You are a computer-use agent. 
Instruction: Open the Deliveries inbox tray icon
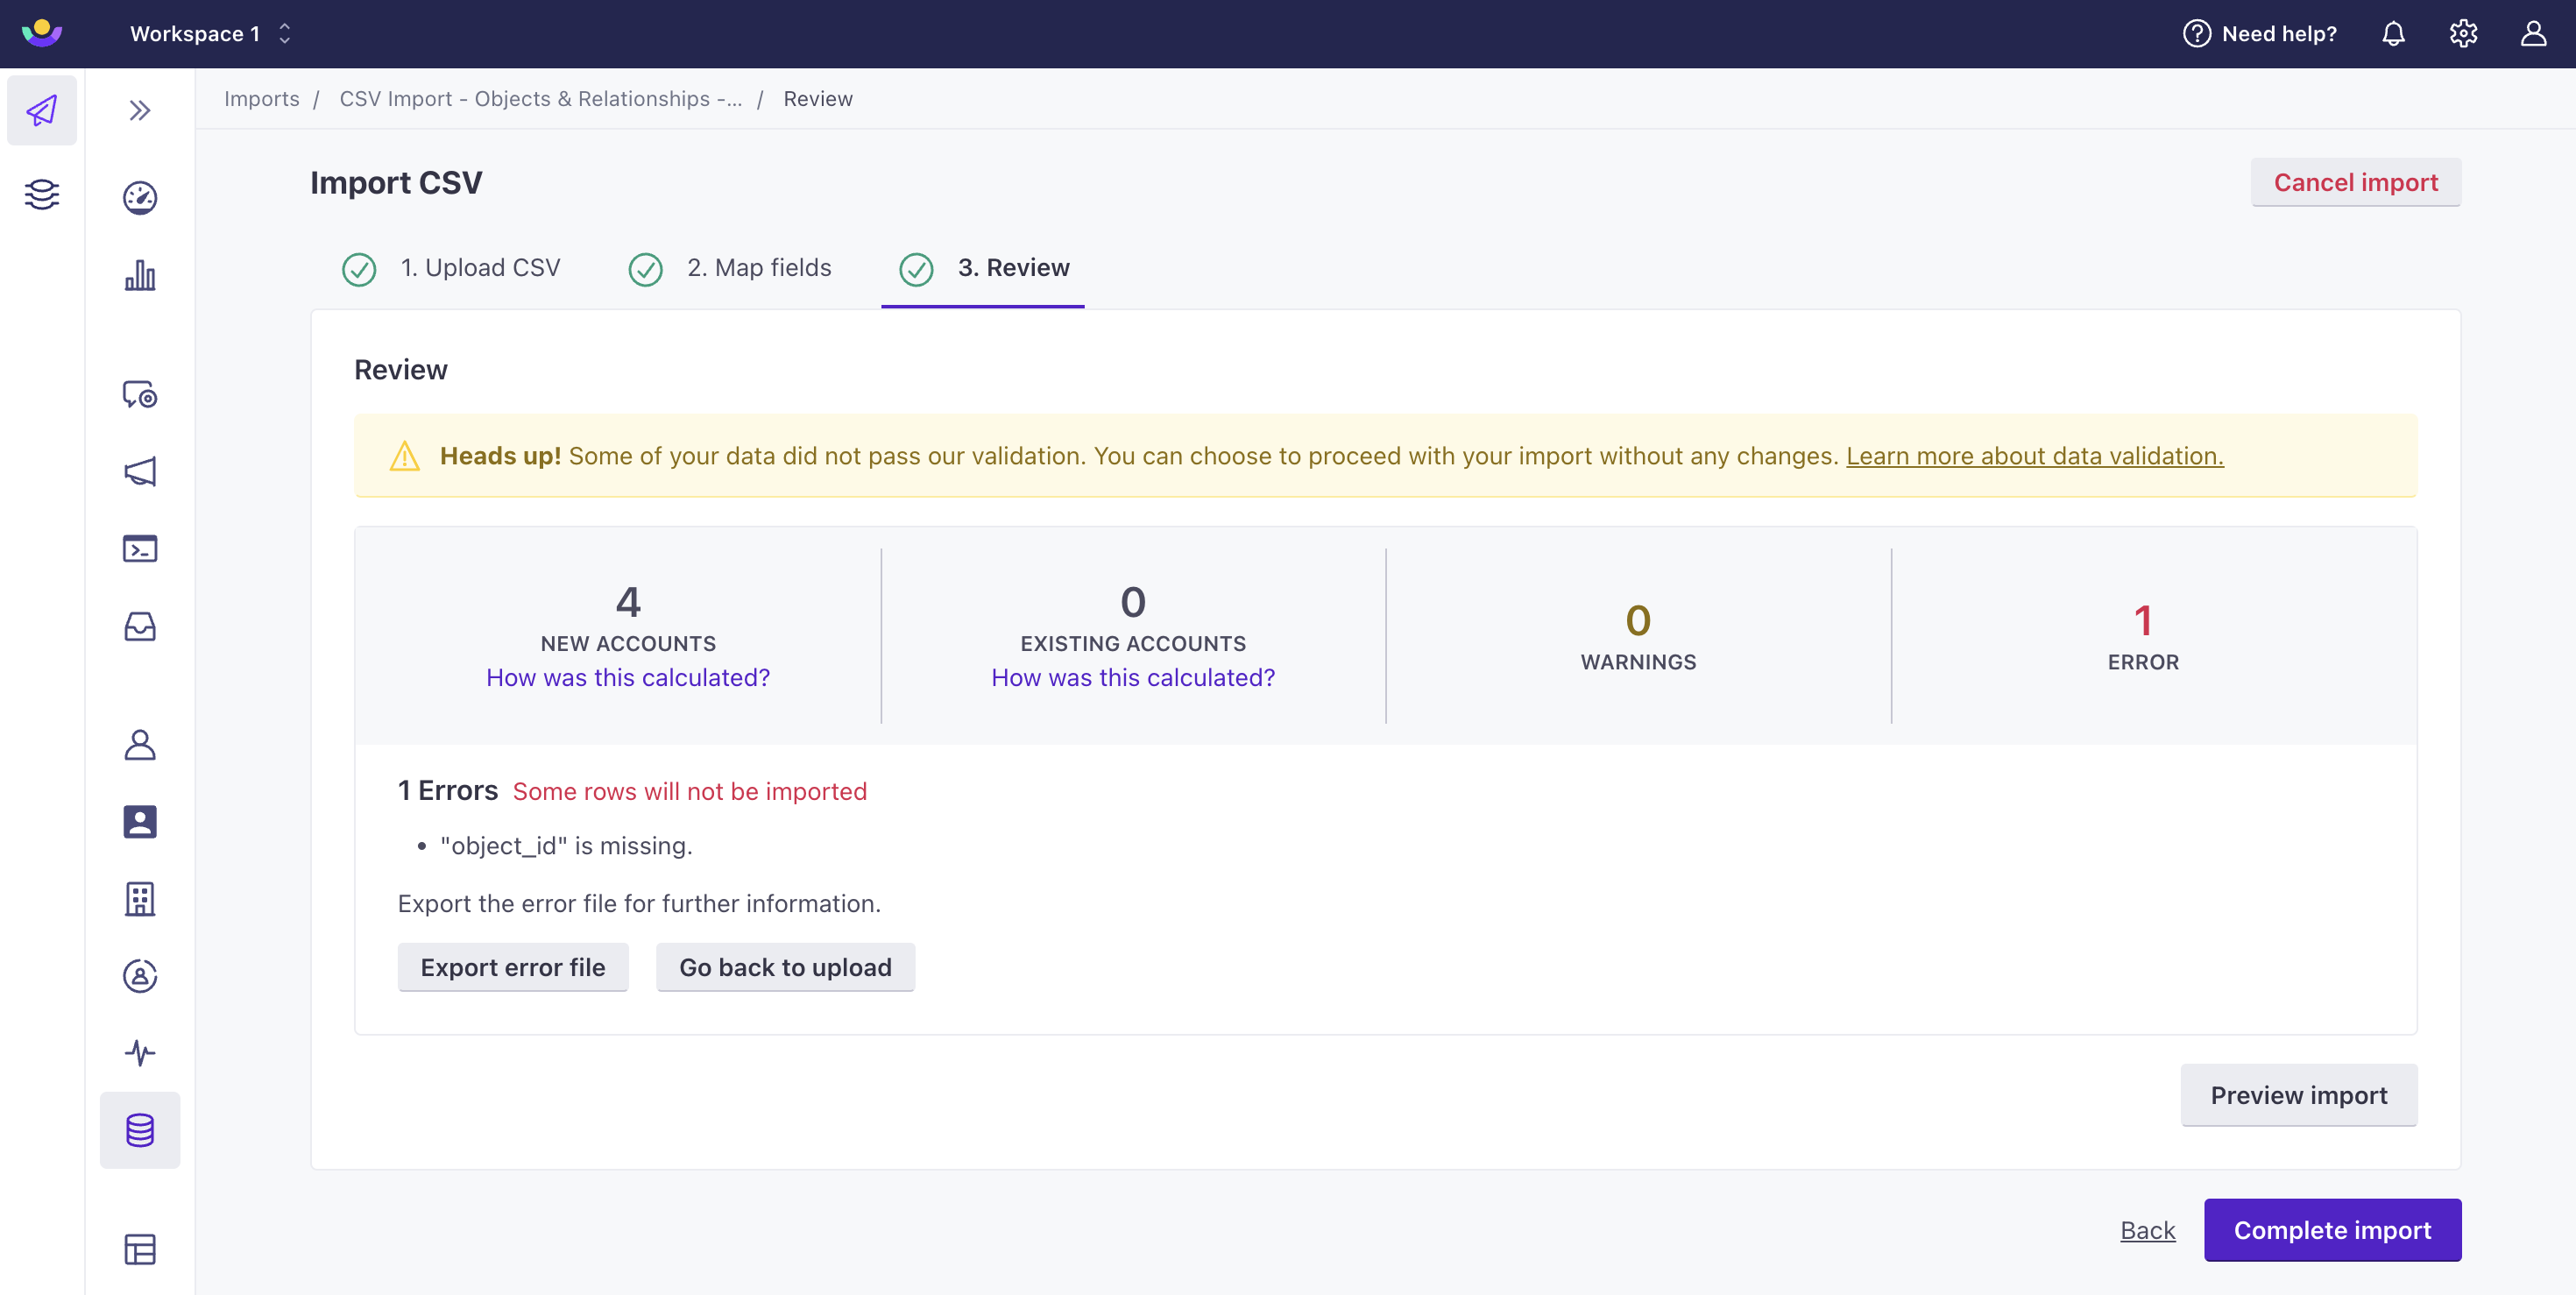[x=140, y=627]
